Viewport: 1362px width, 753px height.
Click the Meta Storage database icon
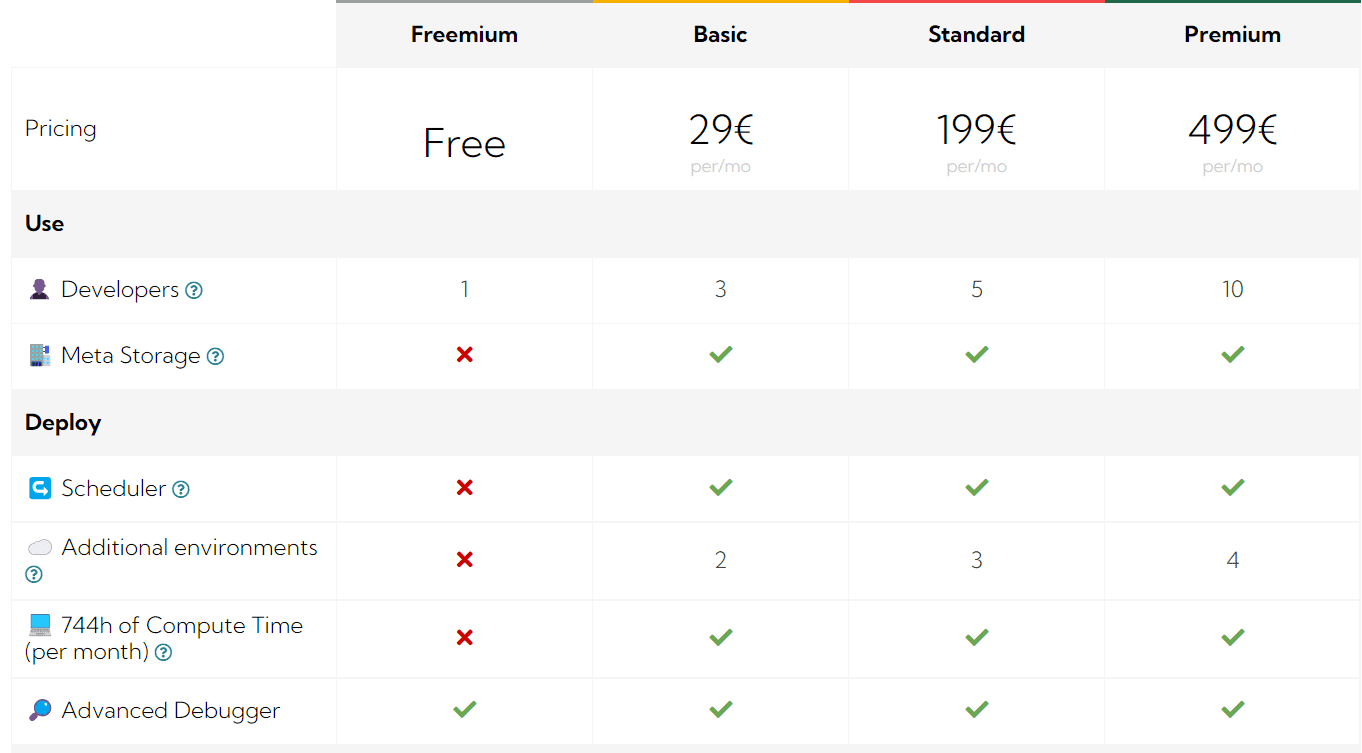[x=38, y=355]
